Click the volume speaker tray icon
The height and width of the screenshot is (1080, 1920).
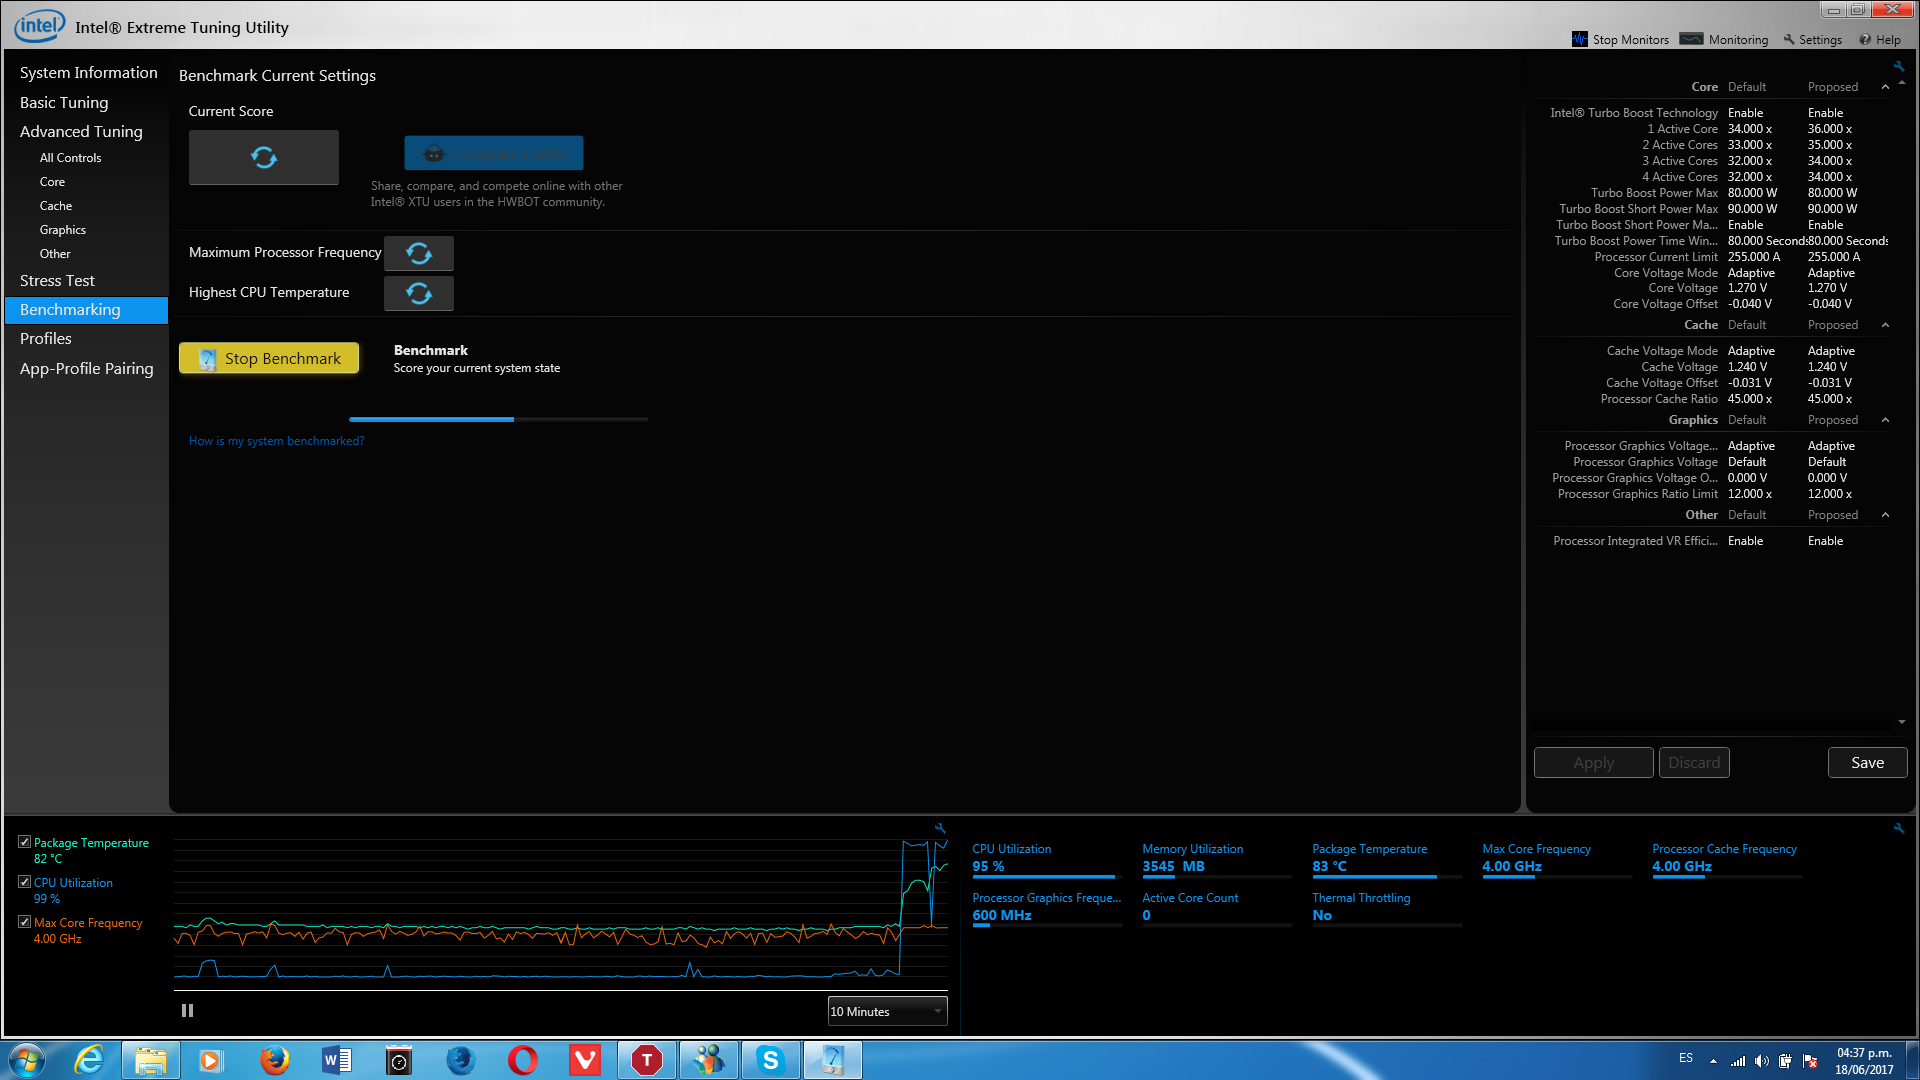[x=1761, y=1061]
